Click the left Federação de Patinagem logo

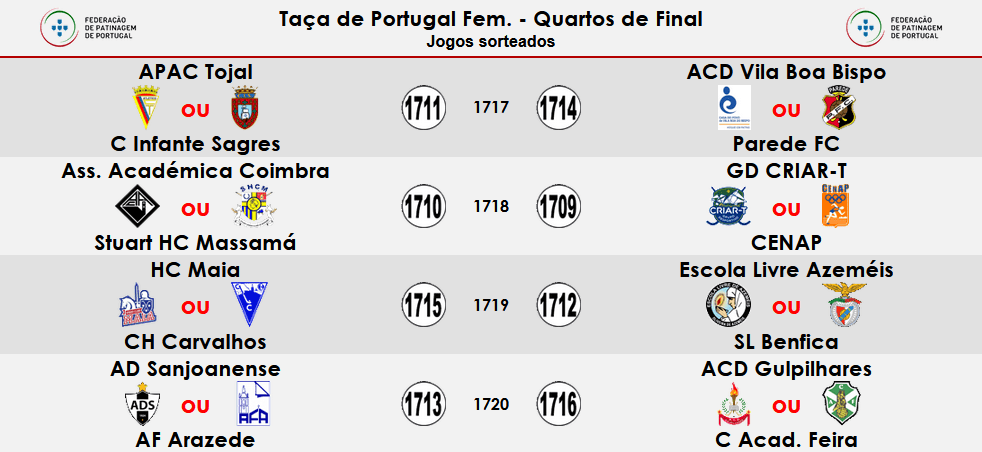[86, 26]
